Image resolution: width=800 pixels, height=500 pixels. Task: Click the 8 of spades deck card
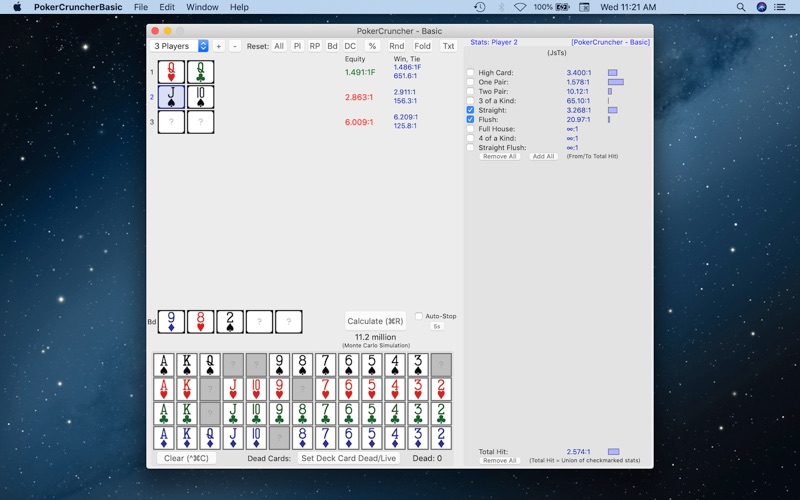click(x=302, y=365)
